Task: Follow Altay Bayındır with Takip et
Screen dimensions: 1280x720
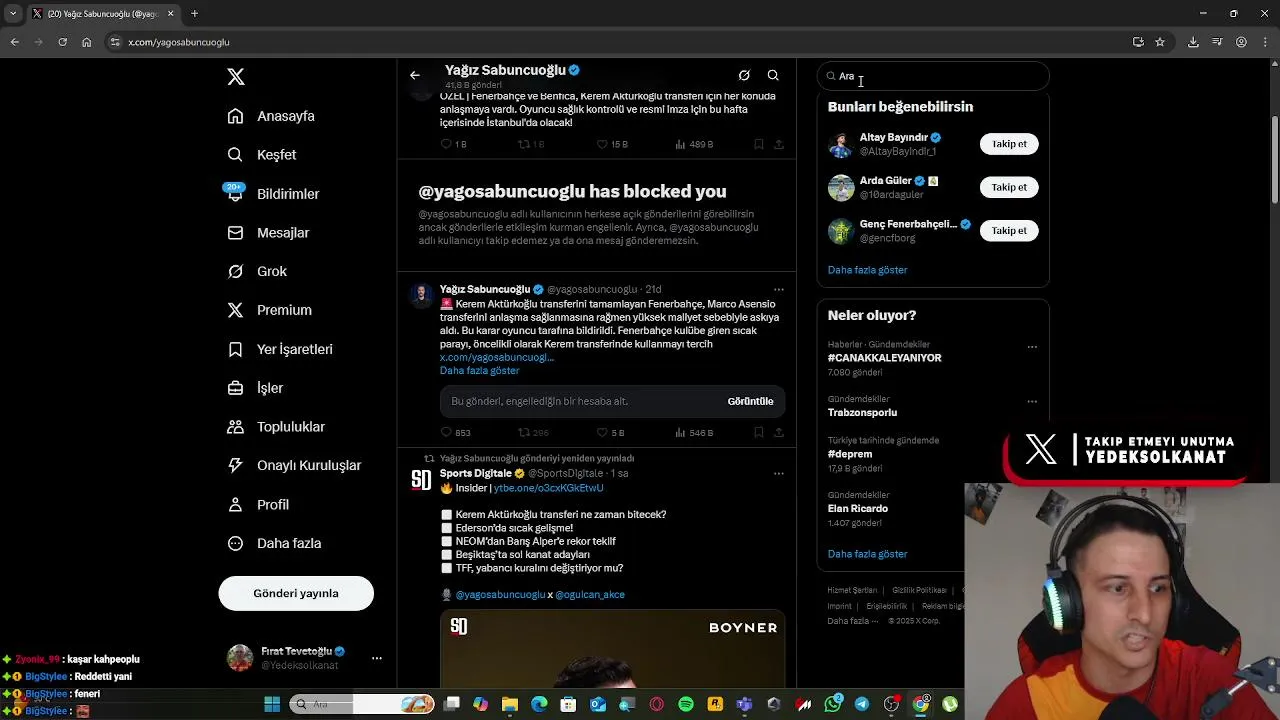Action: tap(1009, 144)
